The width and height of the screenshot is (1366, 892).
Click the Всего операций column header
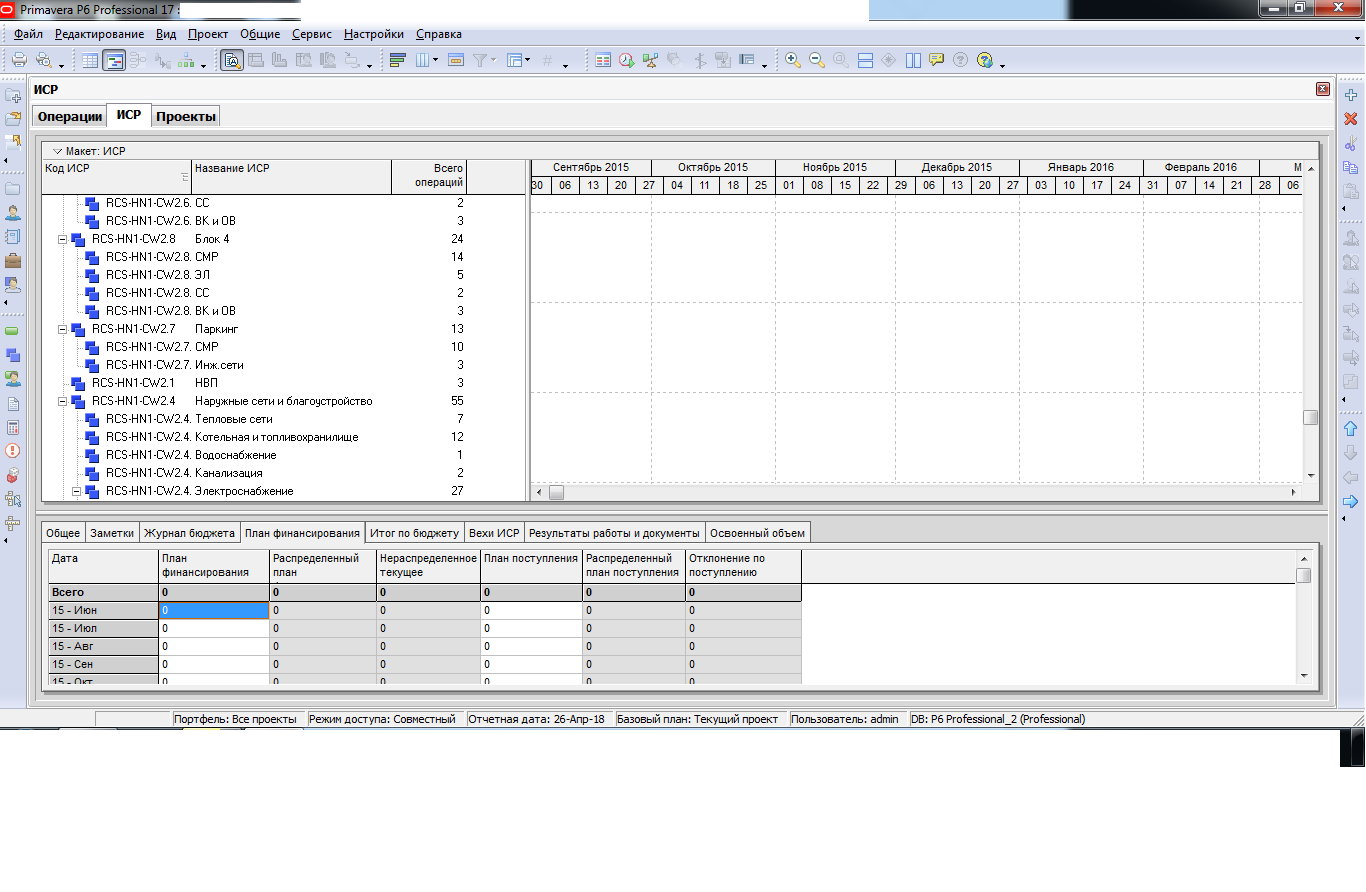coord(429,176)
